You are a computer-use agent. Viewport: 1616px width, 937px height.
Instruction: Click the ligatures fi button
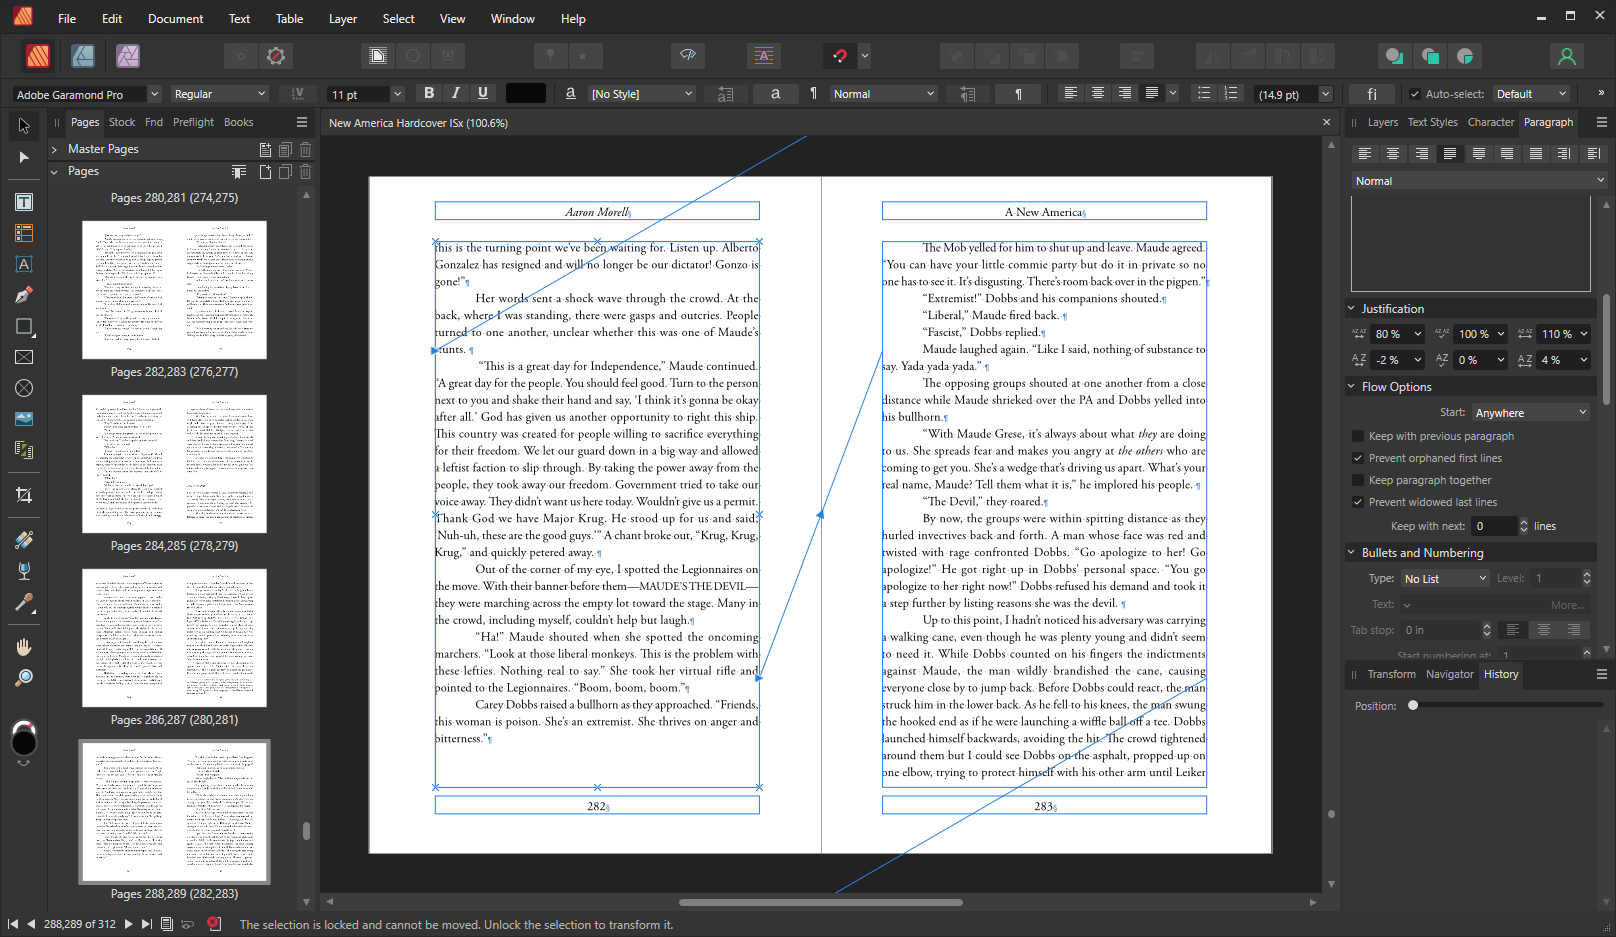point(1372,94)
